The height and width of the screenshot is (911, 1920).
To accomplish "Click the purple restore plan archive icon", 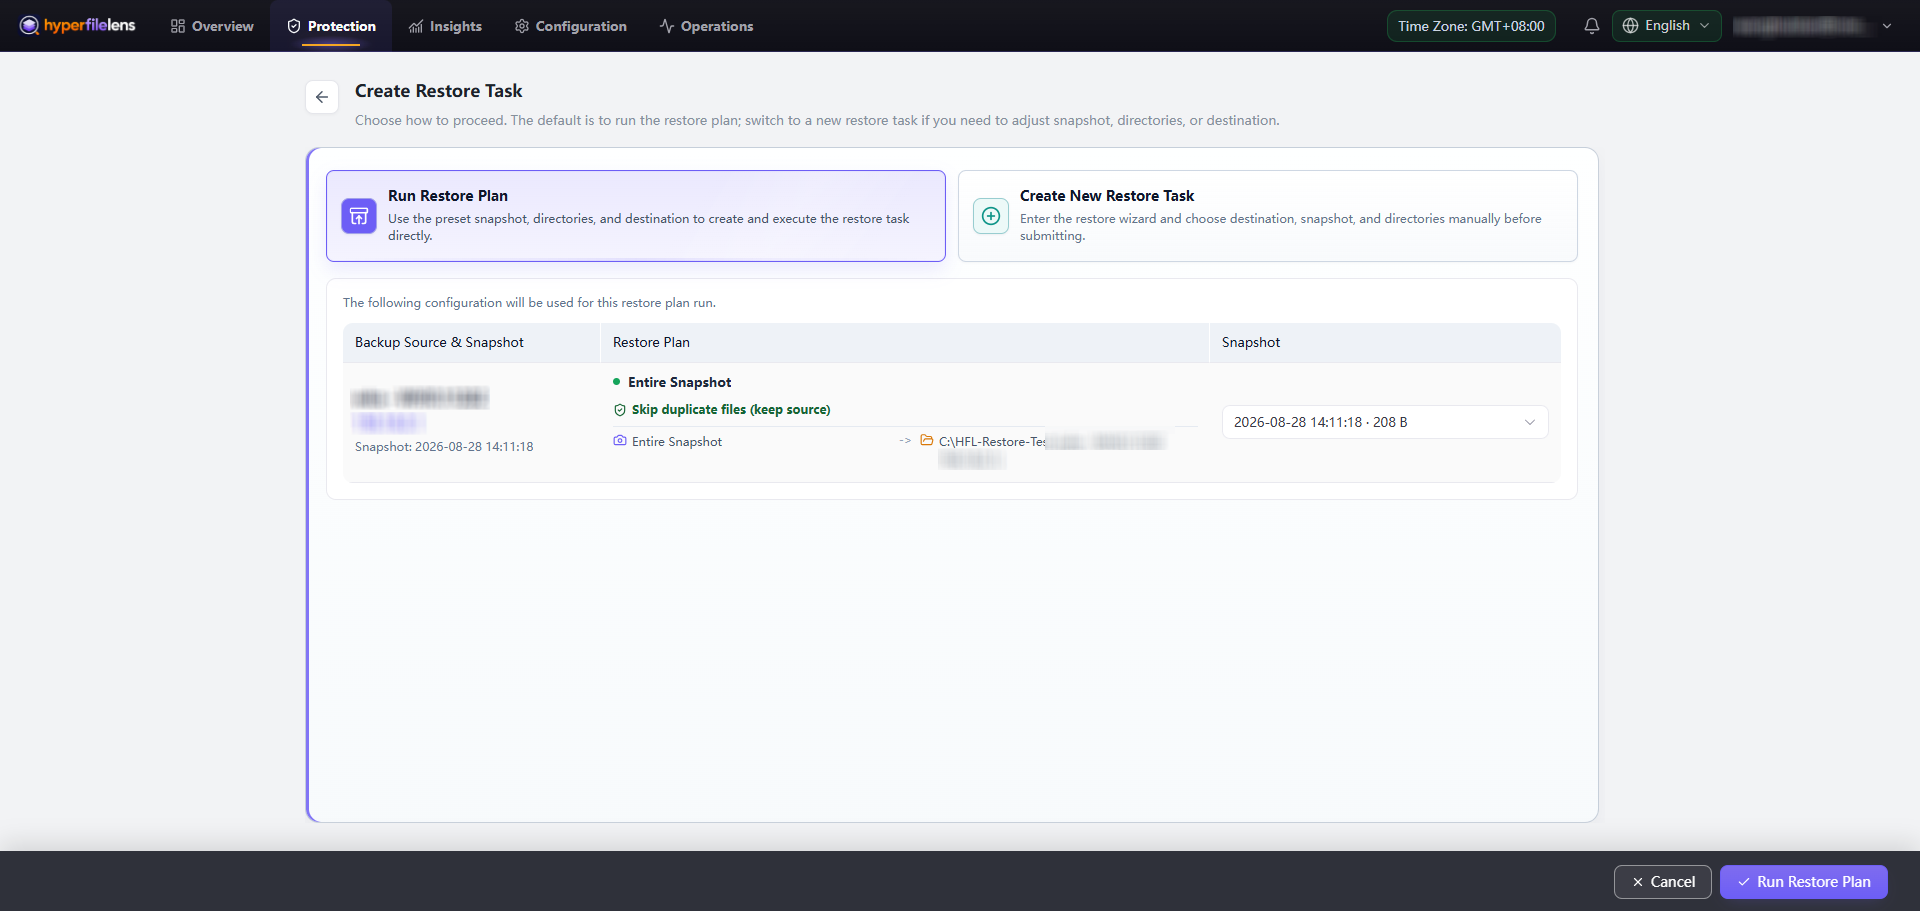I will pos(359,216).
